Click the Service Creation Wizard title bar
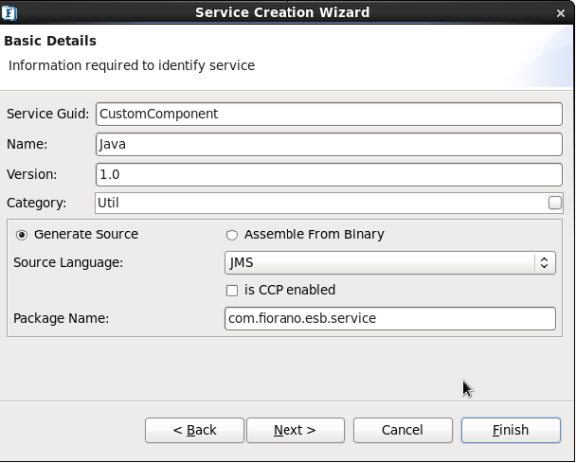576x463 pixels. [282, 12]
